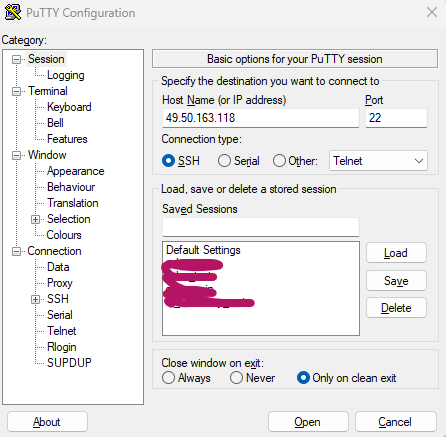
Task: Select SSH connection type
Action: pos(168,161)
